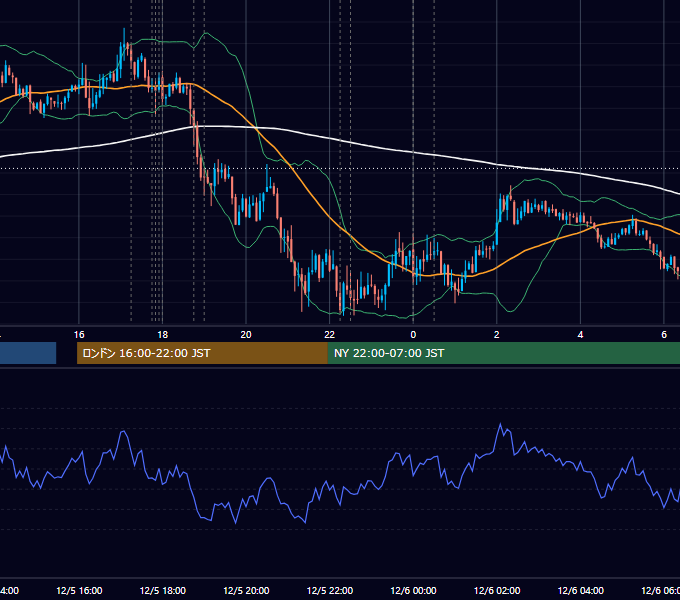Click the 12/5 16:00 date label

coord(79,590)
